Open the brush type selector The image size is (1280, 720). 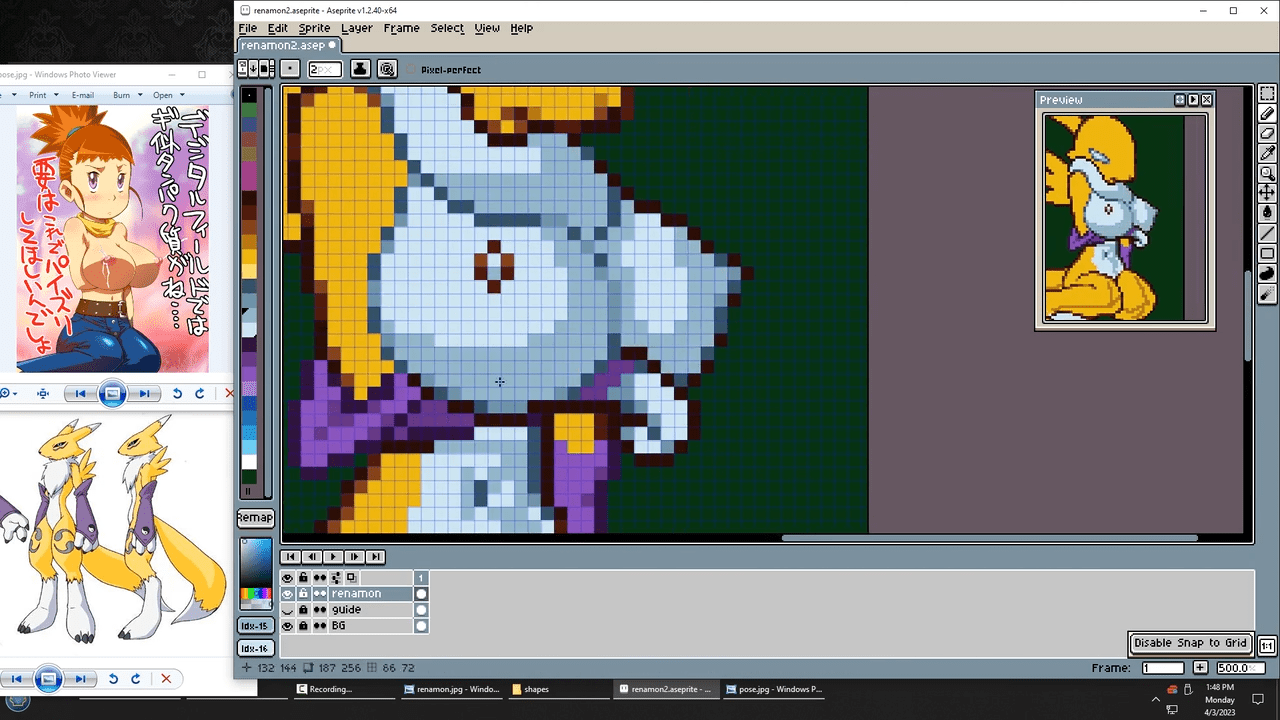(290, 69)
